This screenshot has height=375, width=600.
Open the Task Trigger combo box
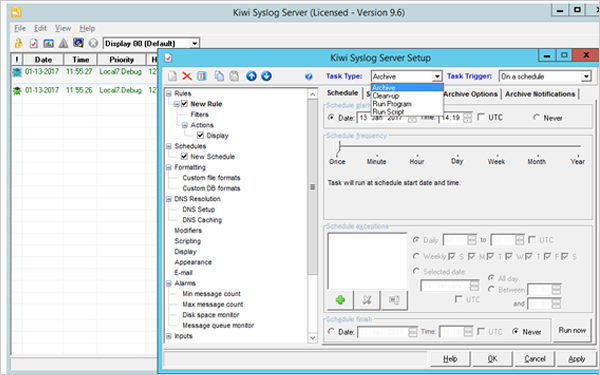point(545,77)
